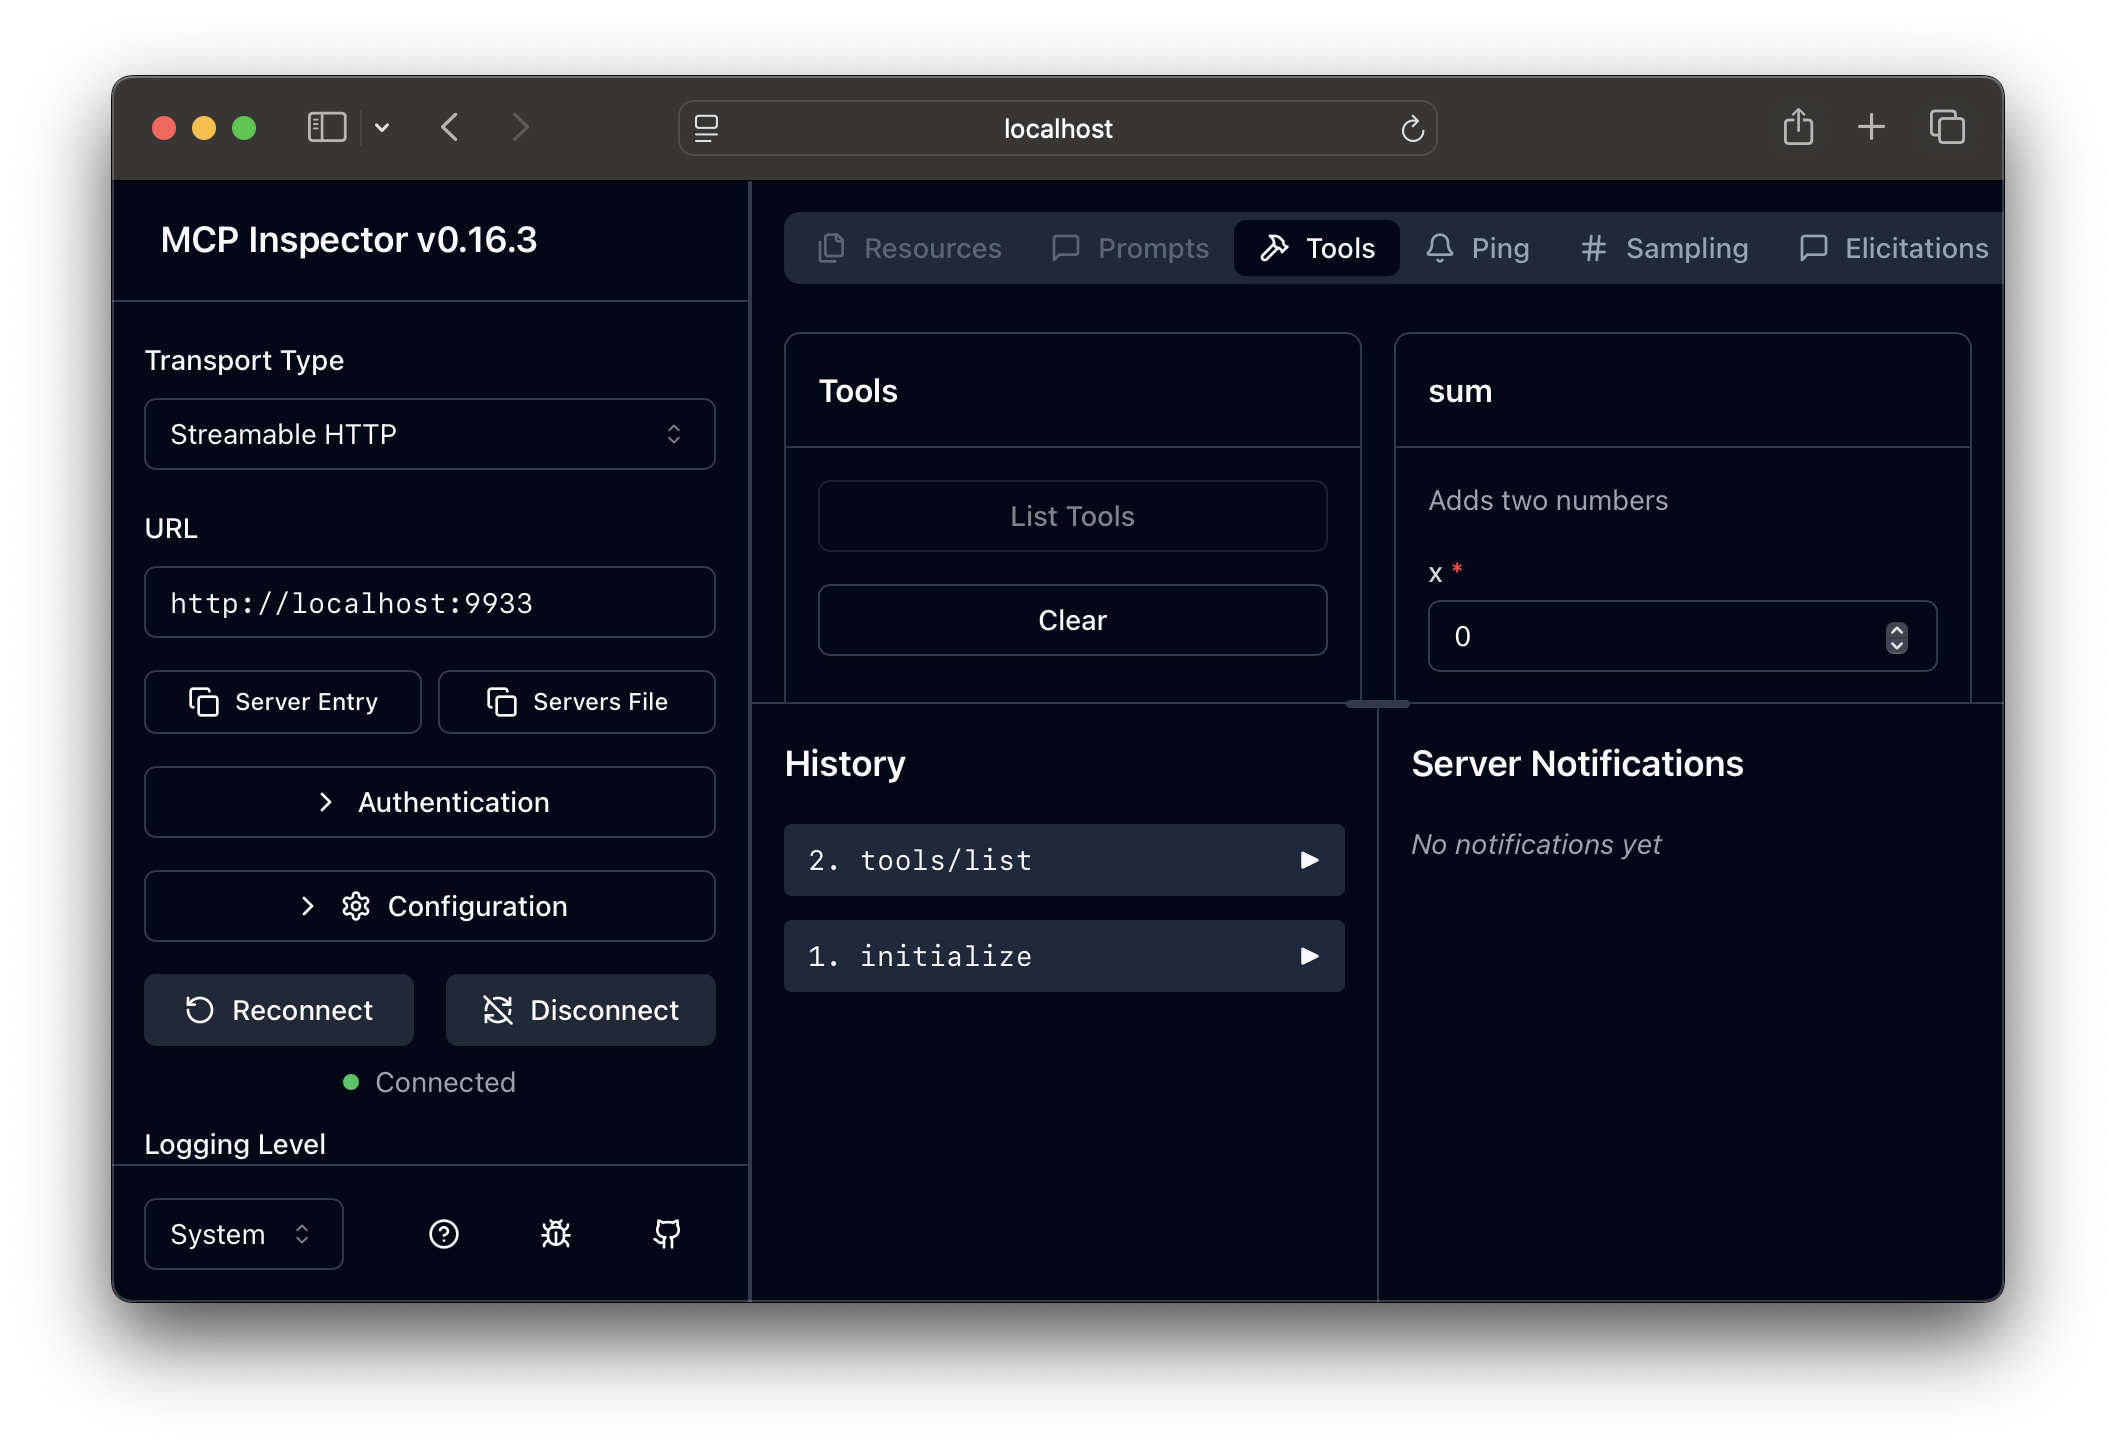Show the tab overview icon

(1947, 127)
